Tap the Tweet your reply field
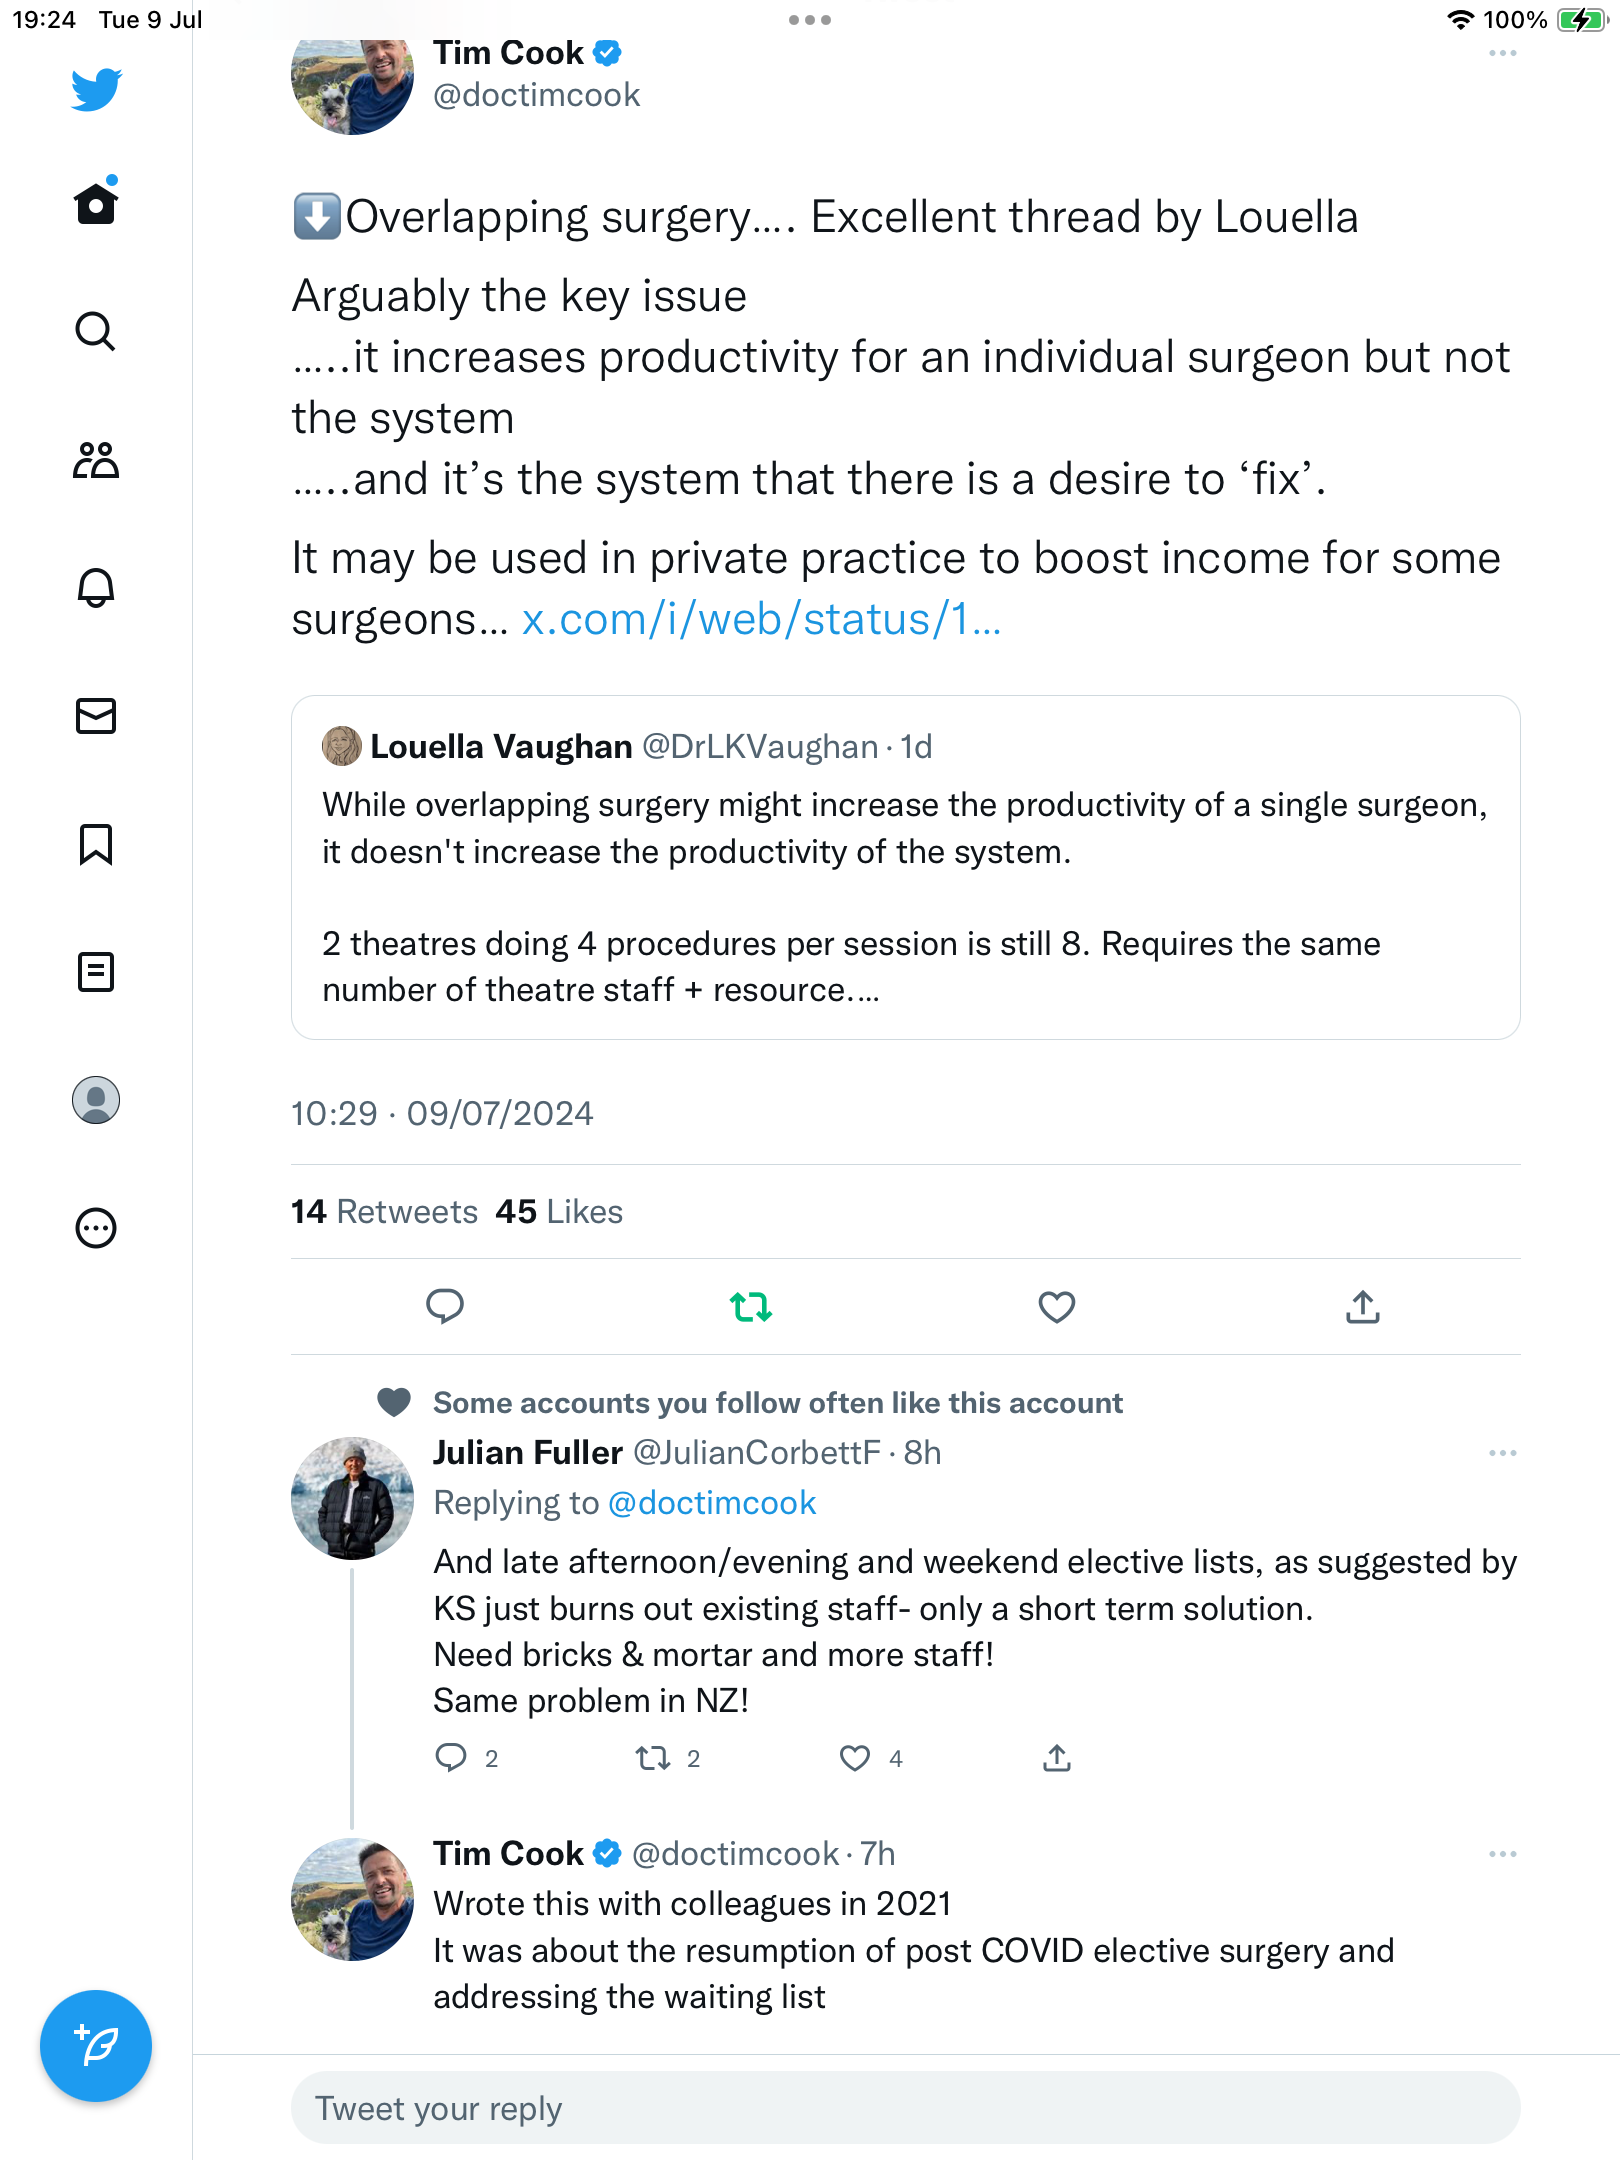This screenshot has width=1620, height=2160. (905, 2108)
